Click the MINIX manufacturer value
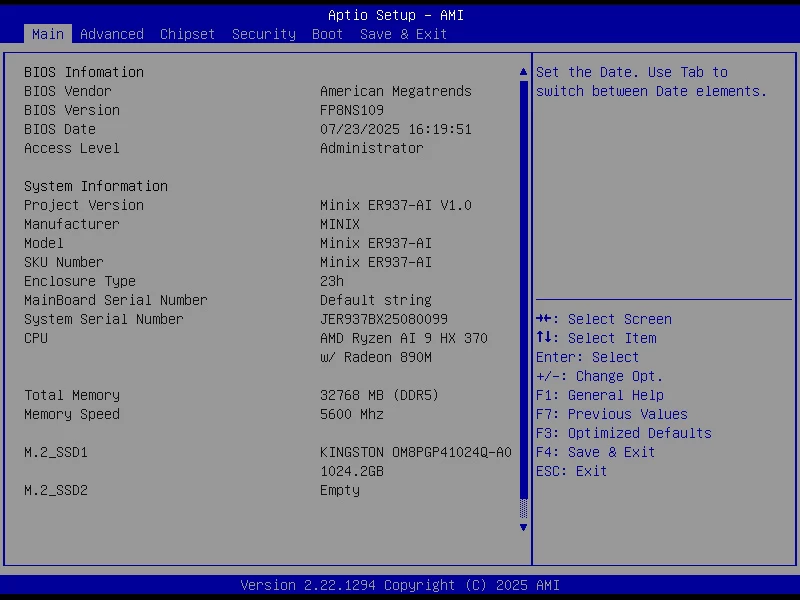The image size is (800, 600). coord(340,224)
